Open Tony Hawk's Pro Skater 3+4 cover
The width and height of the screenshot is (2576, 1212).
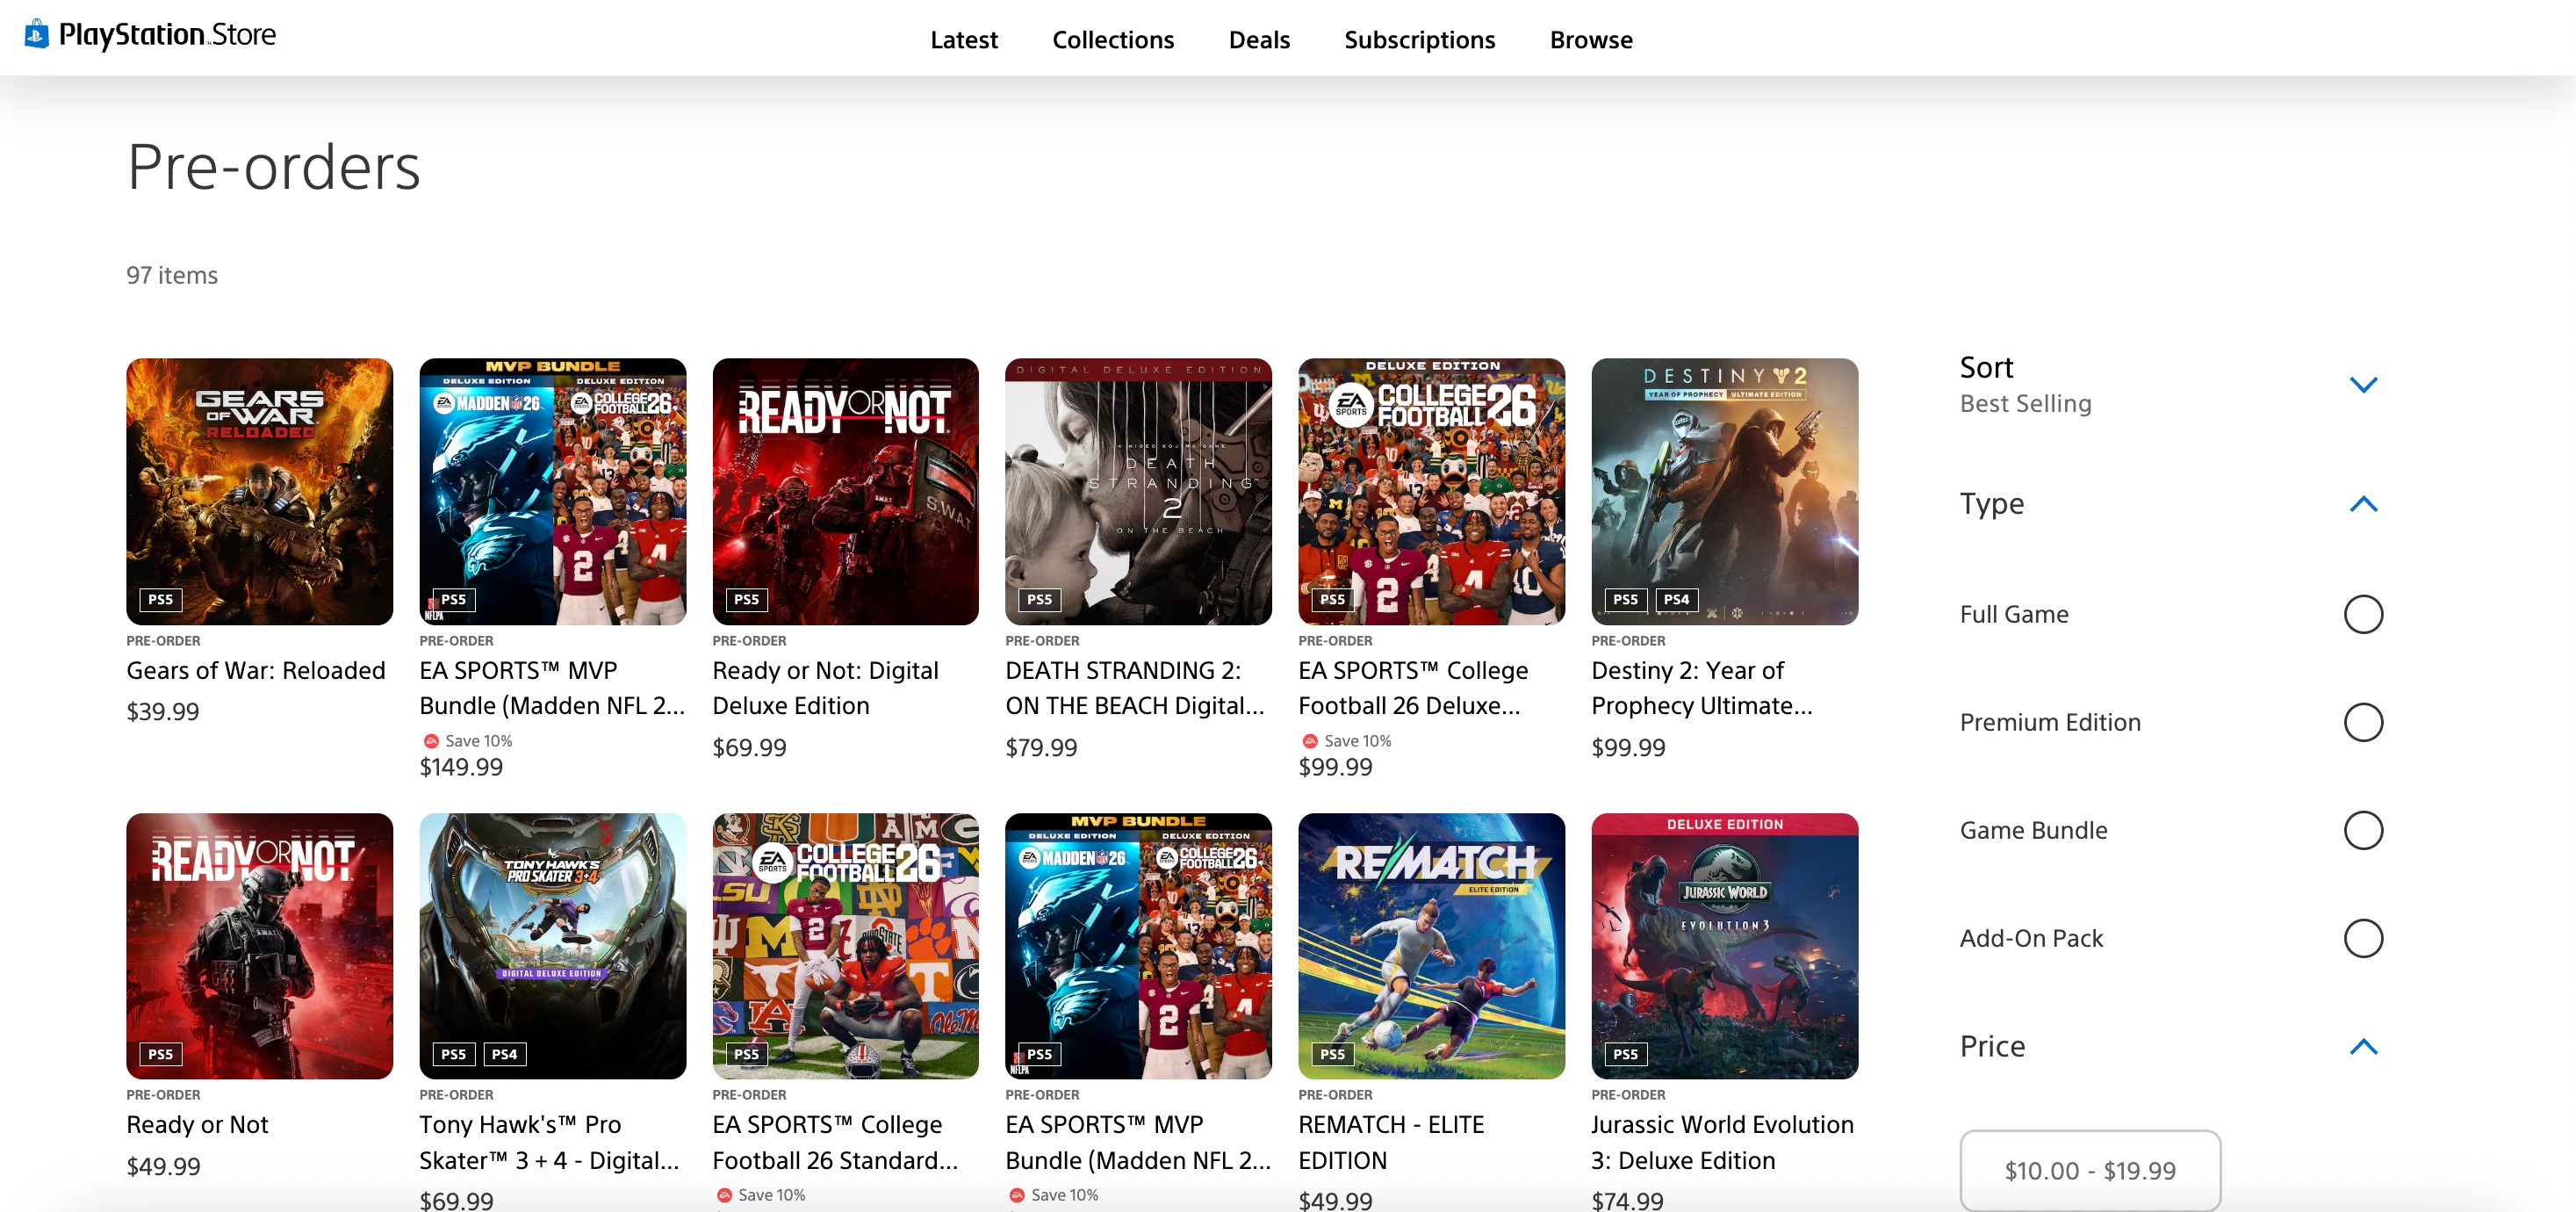tap(552, 945)
